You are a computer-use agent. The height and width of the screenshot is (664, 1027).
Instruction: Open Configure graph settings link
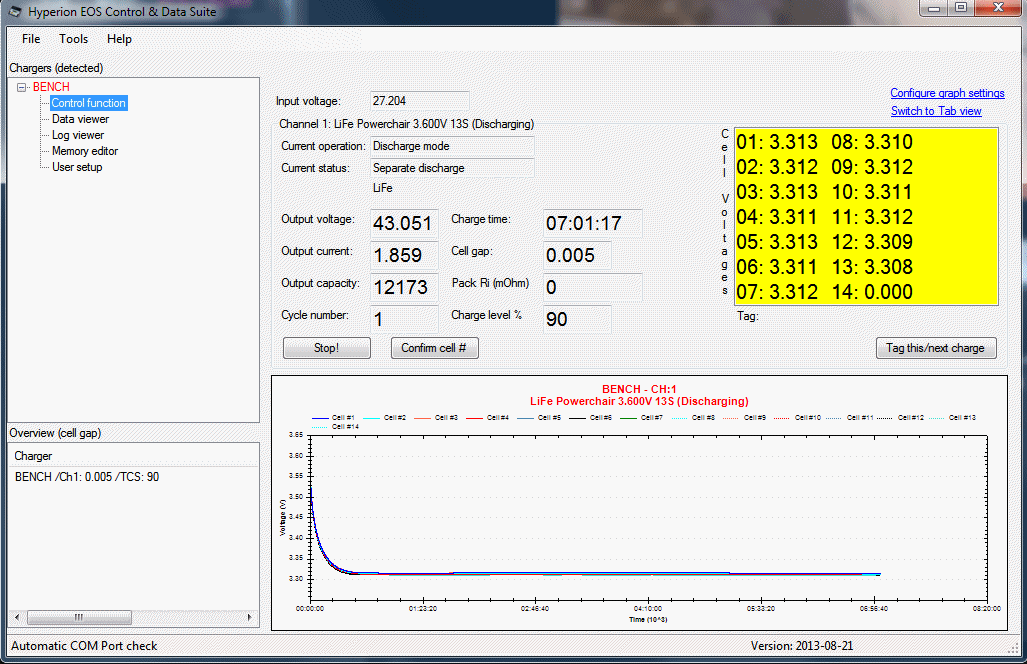tap(947, 93)
